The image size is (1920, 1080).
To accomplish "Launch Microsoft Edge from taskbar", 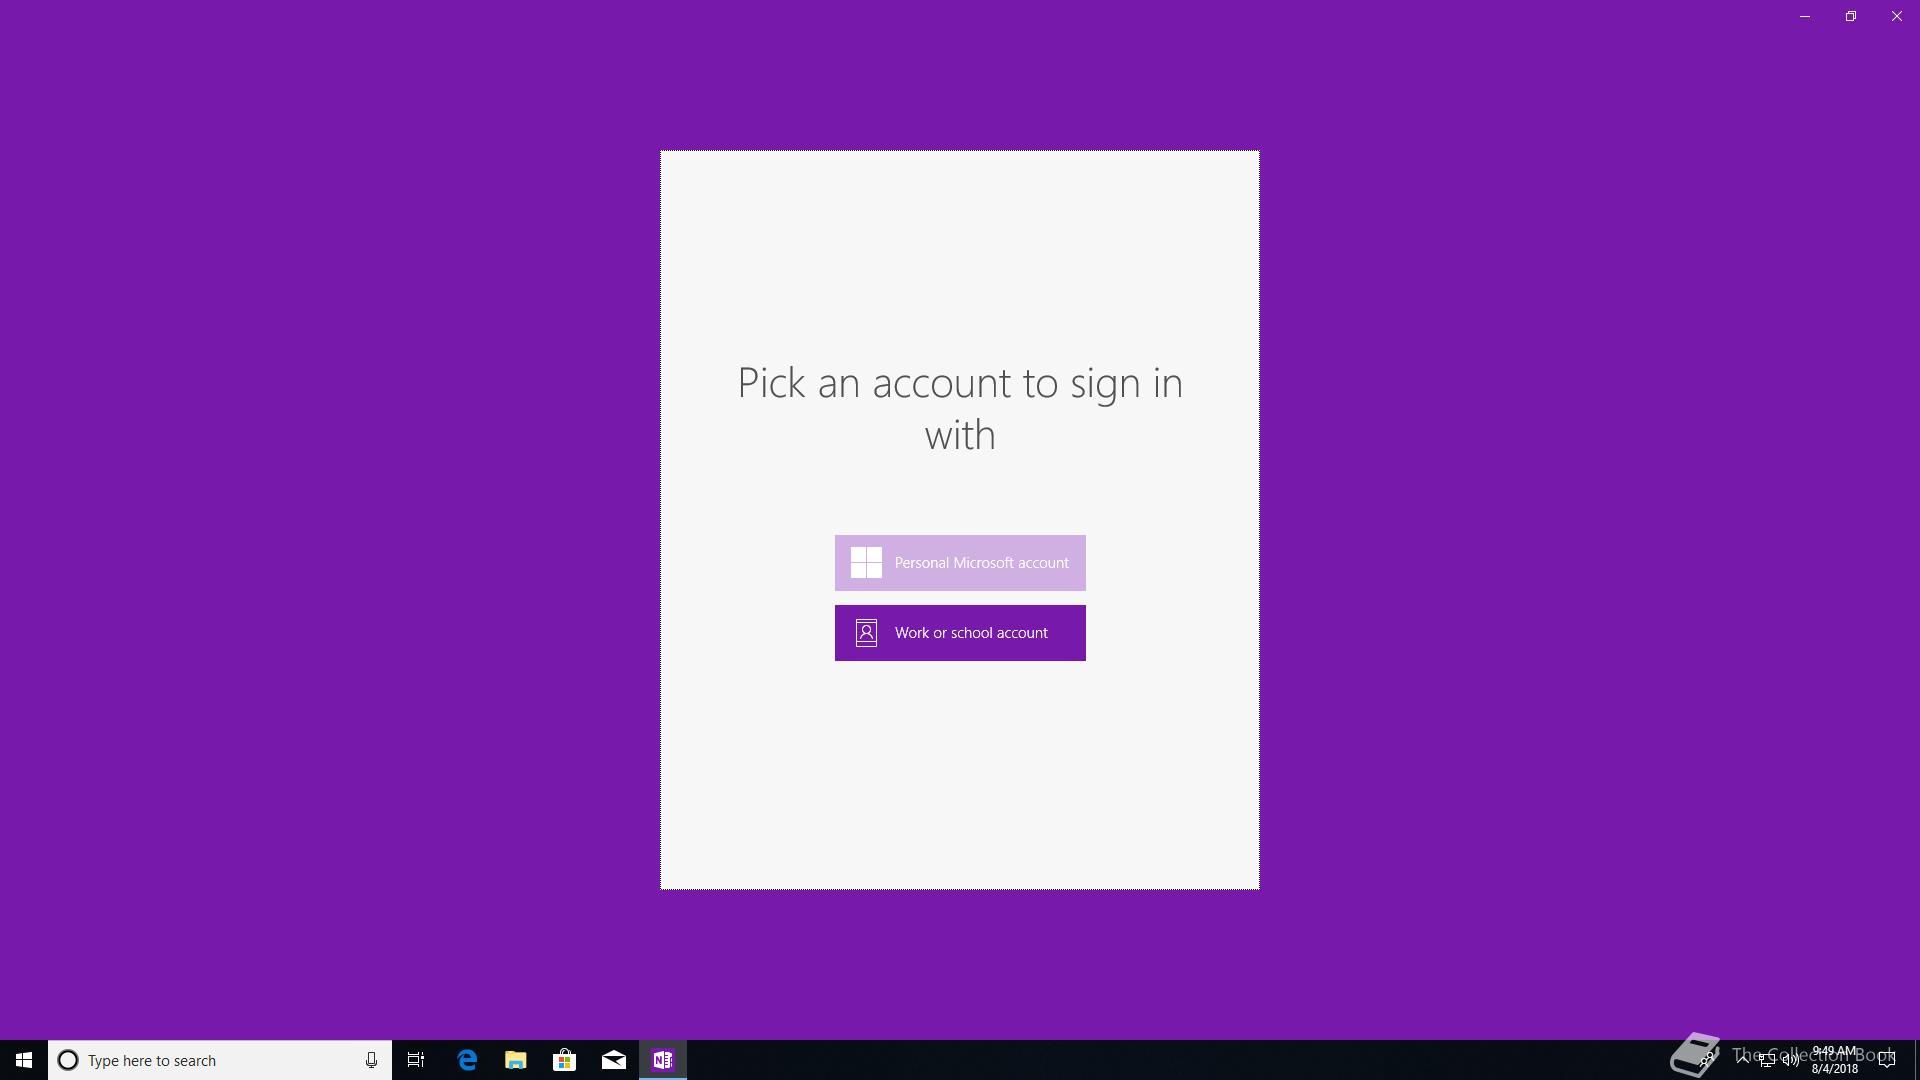I will [x=467, y=1060].
